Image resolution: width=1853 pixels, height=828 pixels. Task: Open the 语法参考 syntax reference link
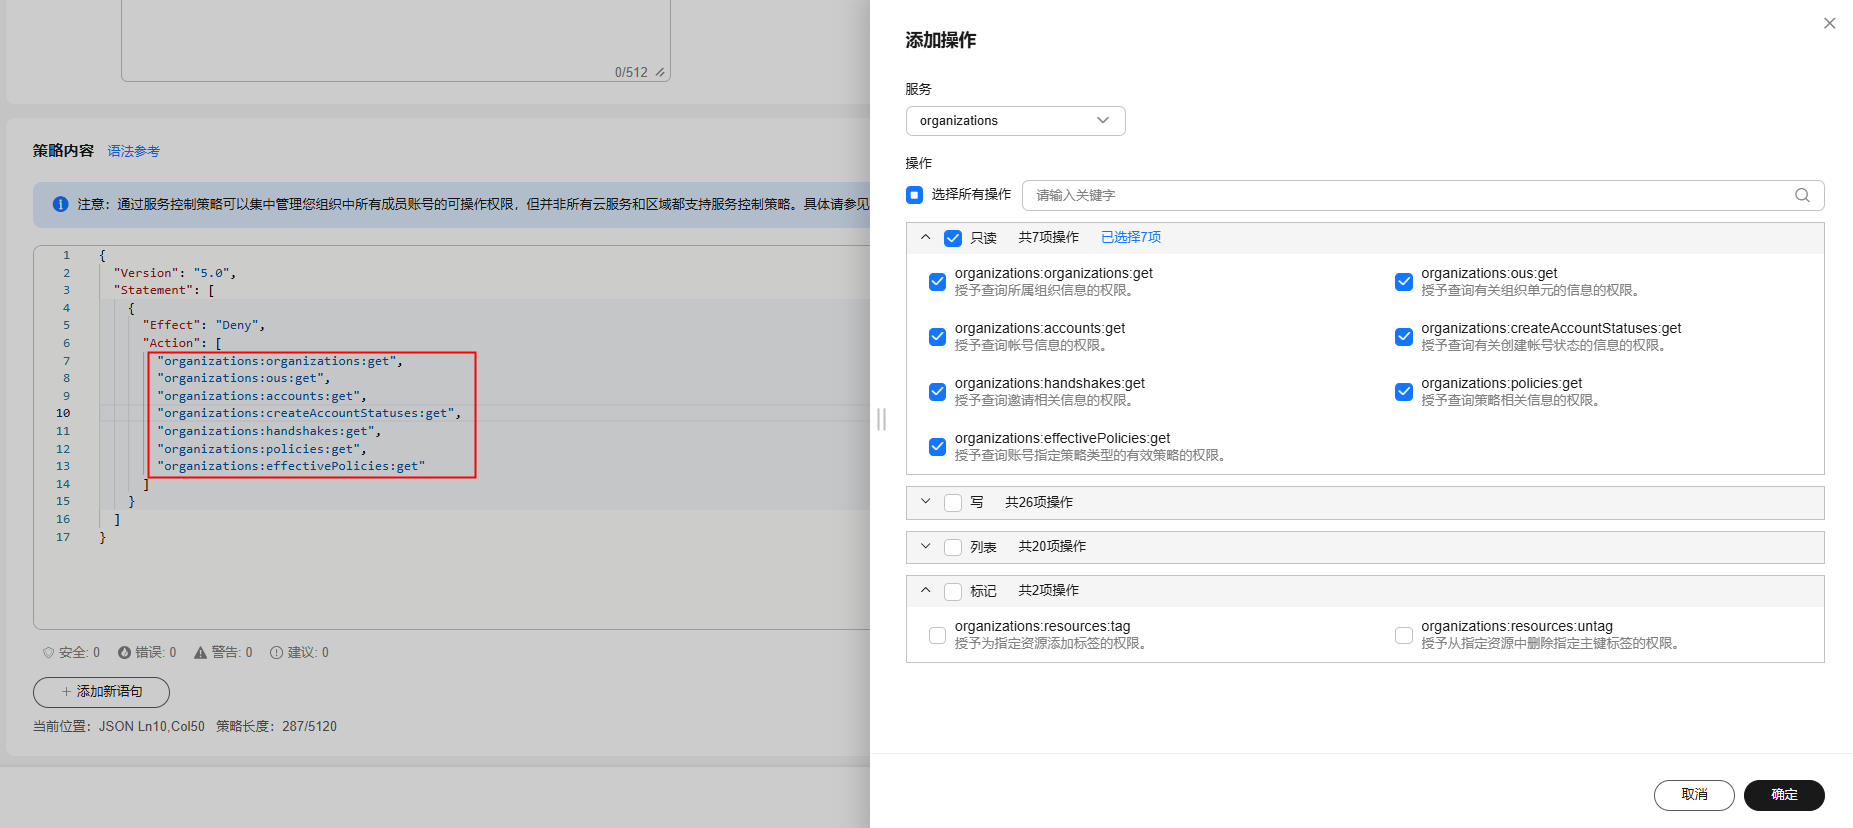(133, 151)
